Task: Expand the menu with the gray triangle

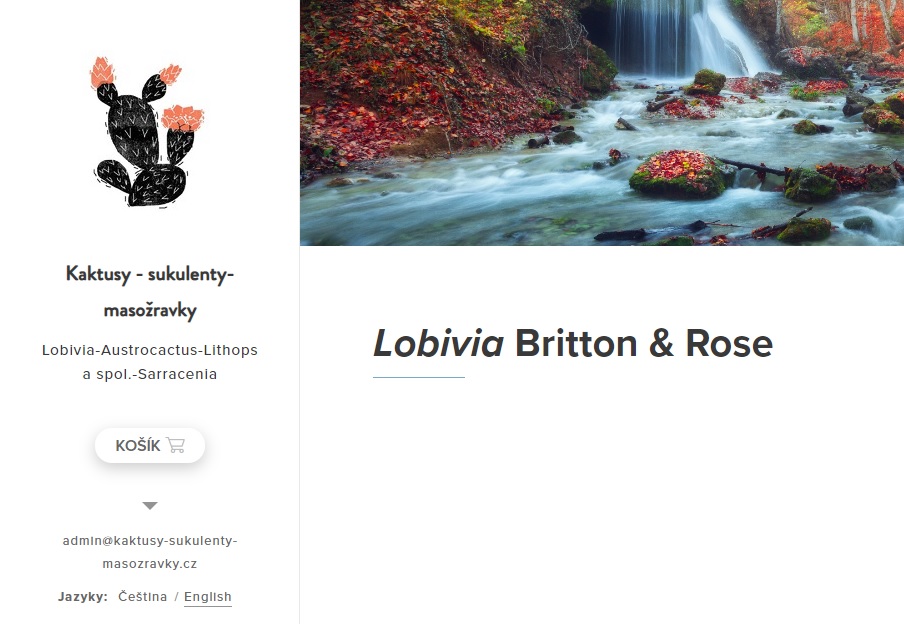Action: click(x=150, y=506)
